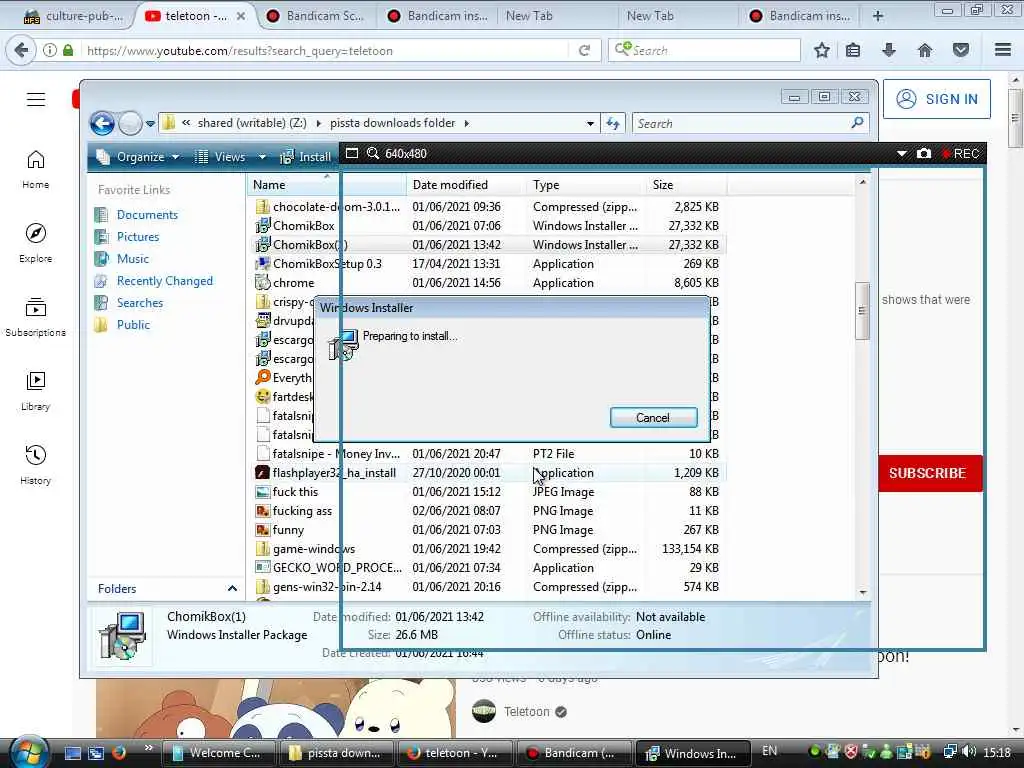The width and height of the screenshot is (1024, 768).
Task: Open the Views dropdown arrow in Explorer
Action: (x=262, y=157)
